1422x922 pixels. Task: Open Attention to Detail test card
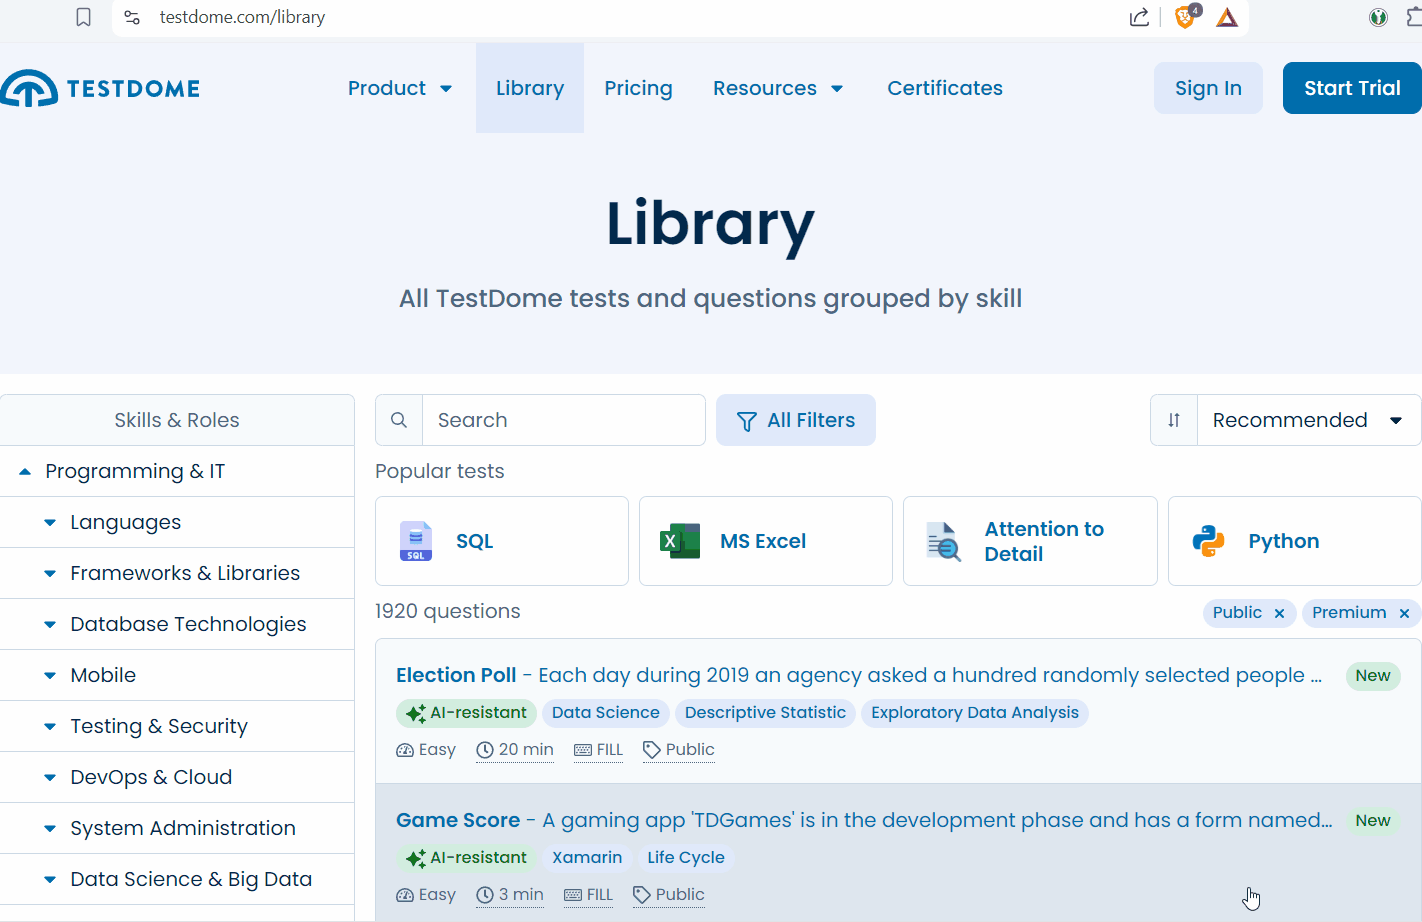click(x=1029, y=541)
